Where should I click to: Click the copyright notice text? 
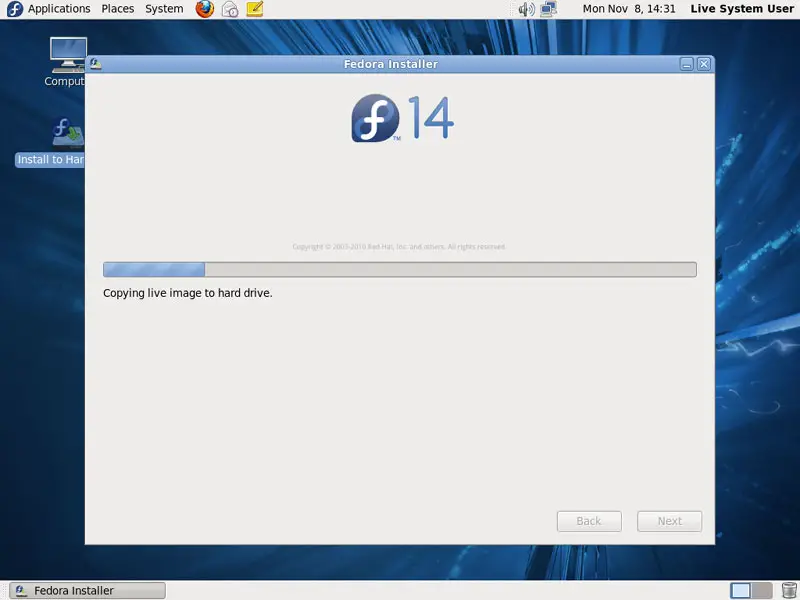(x=399, y=246)
